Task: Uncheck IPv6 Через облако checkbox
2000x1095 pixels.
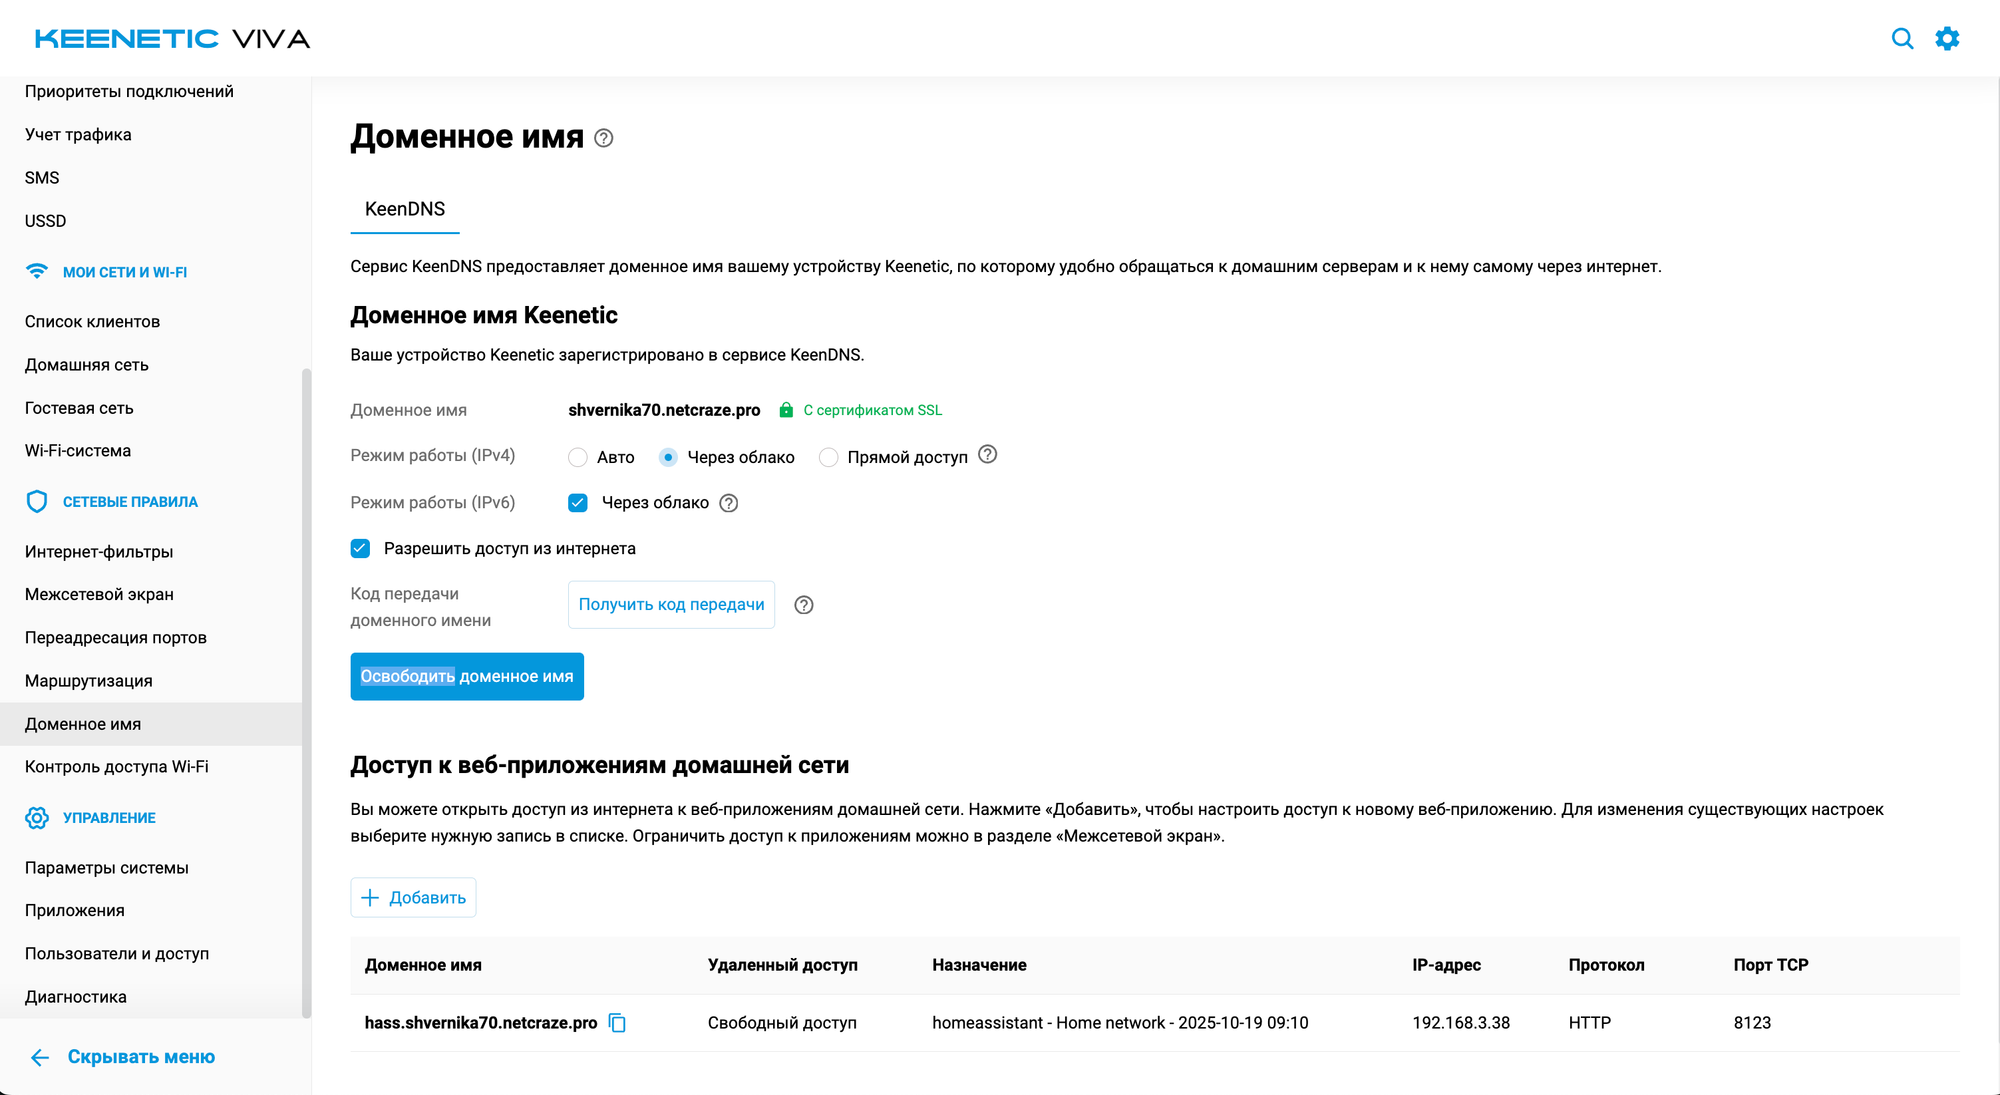Action: (x=578, y=503)
